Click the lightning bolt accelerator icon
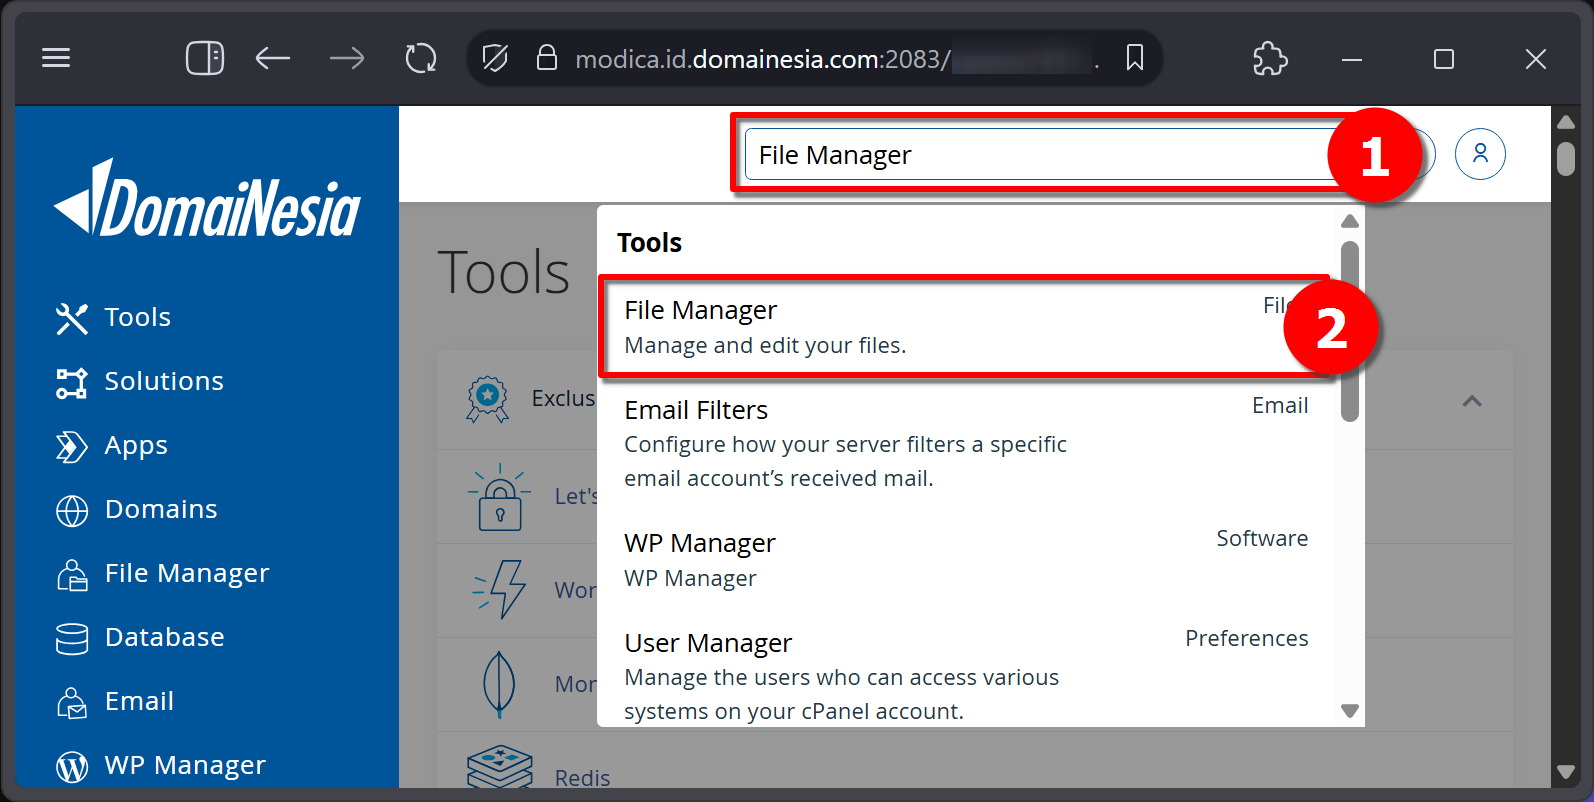 click(x=499, y=589)
